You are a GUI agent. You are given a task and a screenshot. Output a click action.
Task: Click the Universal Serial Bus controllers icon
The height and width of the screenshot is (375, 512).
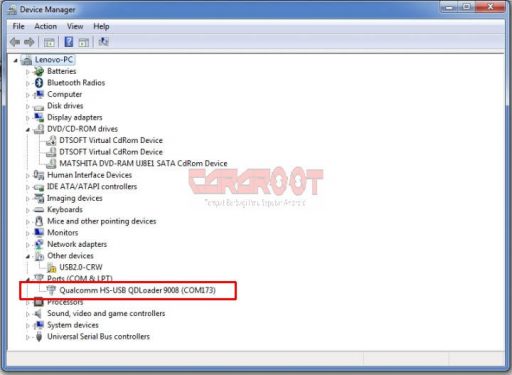coord(39,337)
